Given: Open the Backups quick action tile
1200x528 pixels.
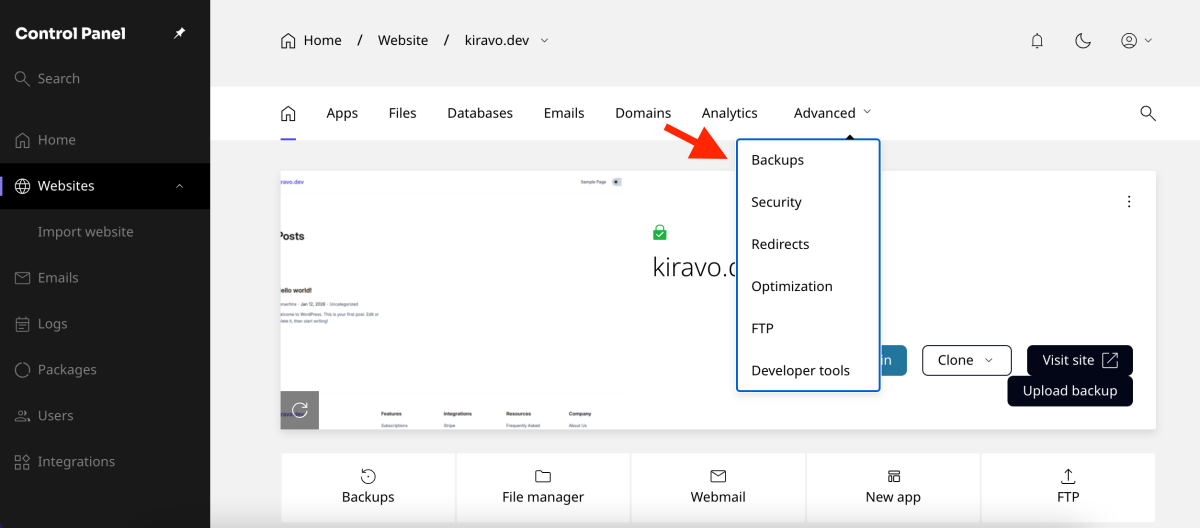Looking at the screenshot, I should click(368, 486).
